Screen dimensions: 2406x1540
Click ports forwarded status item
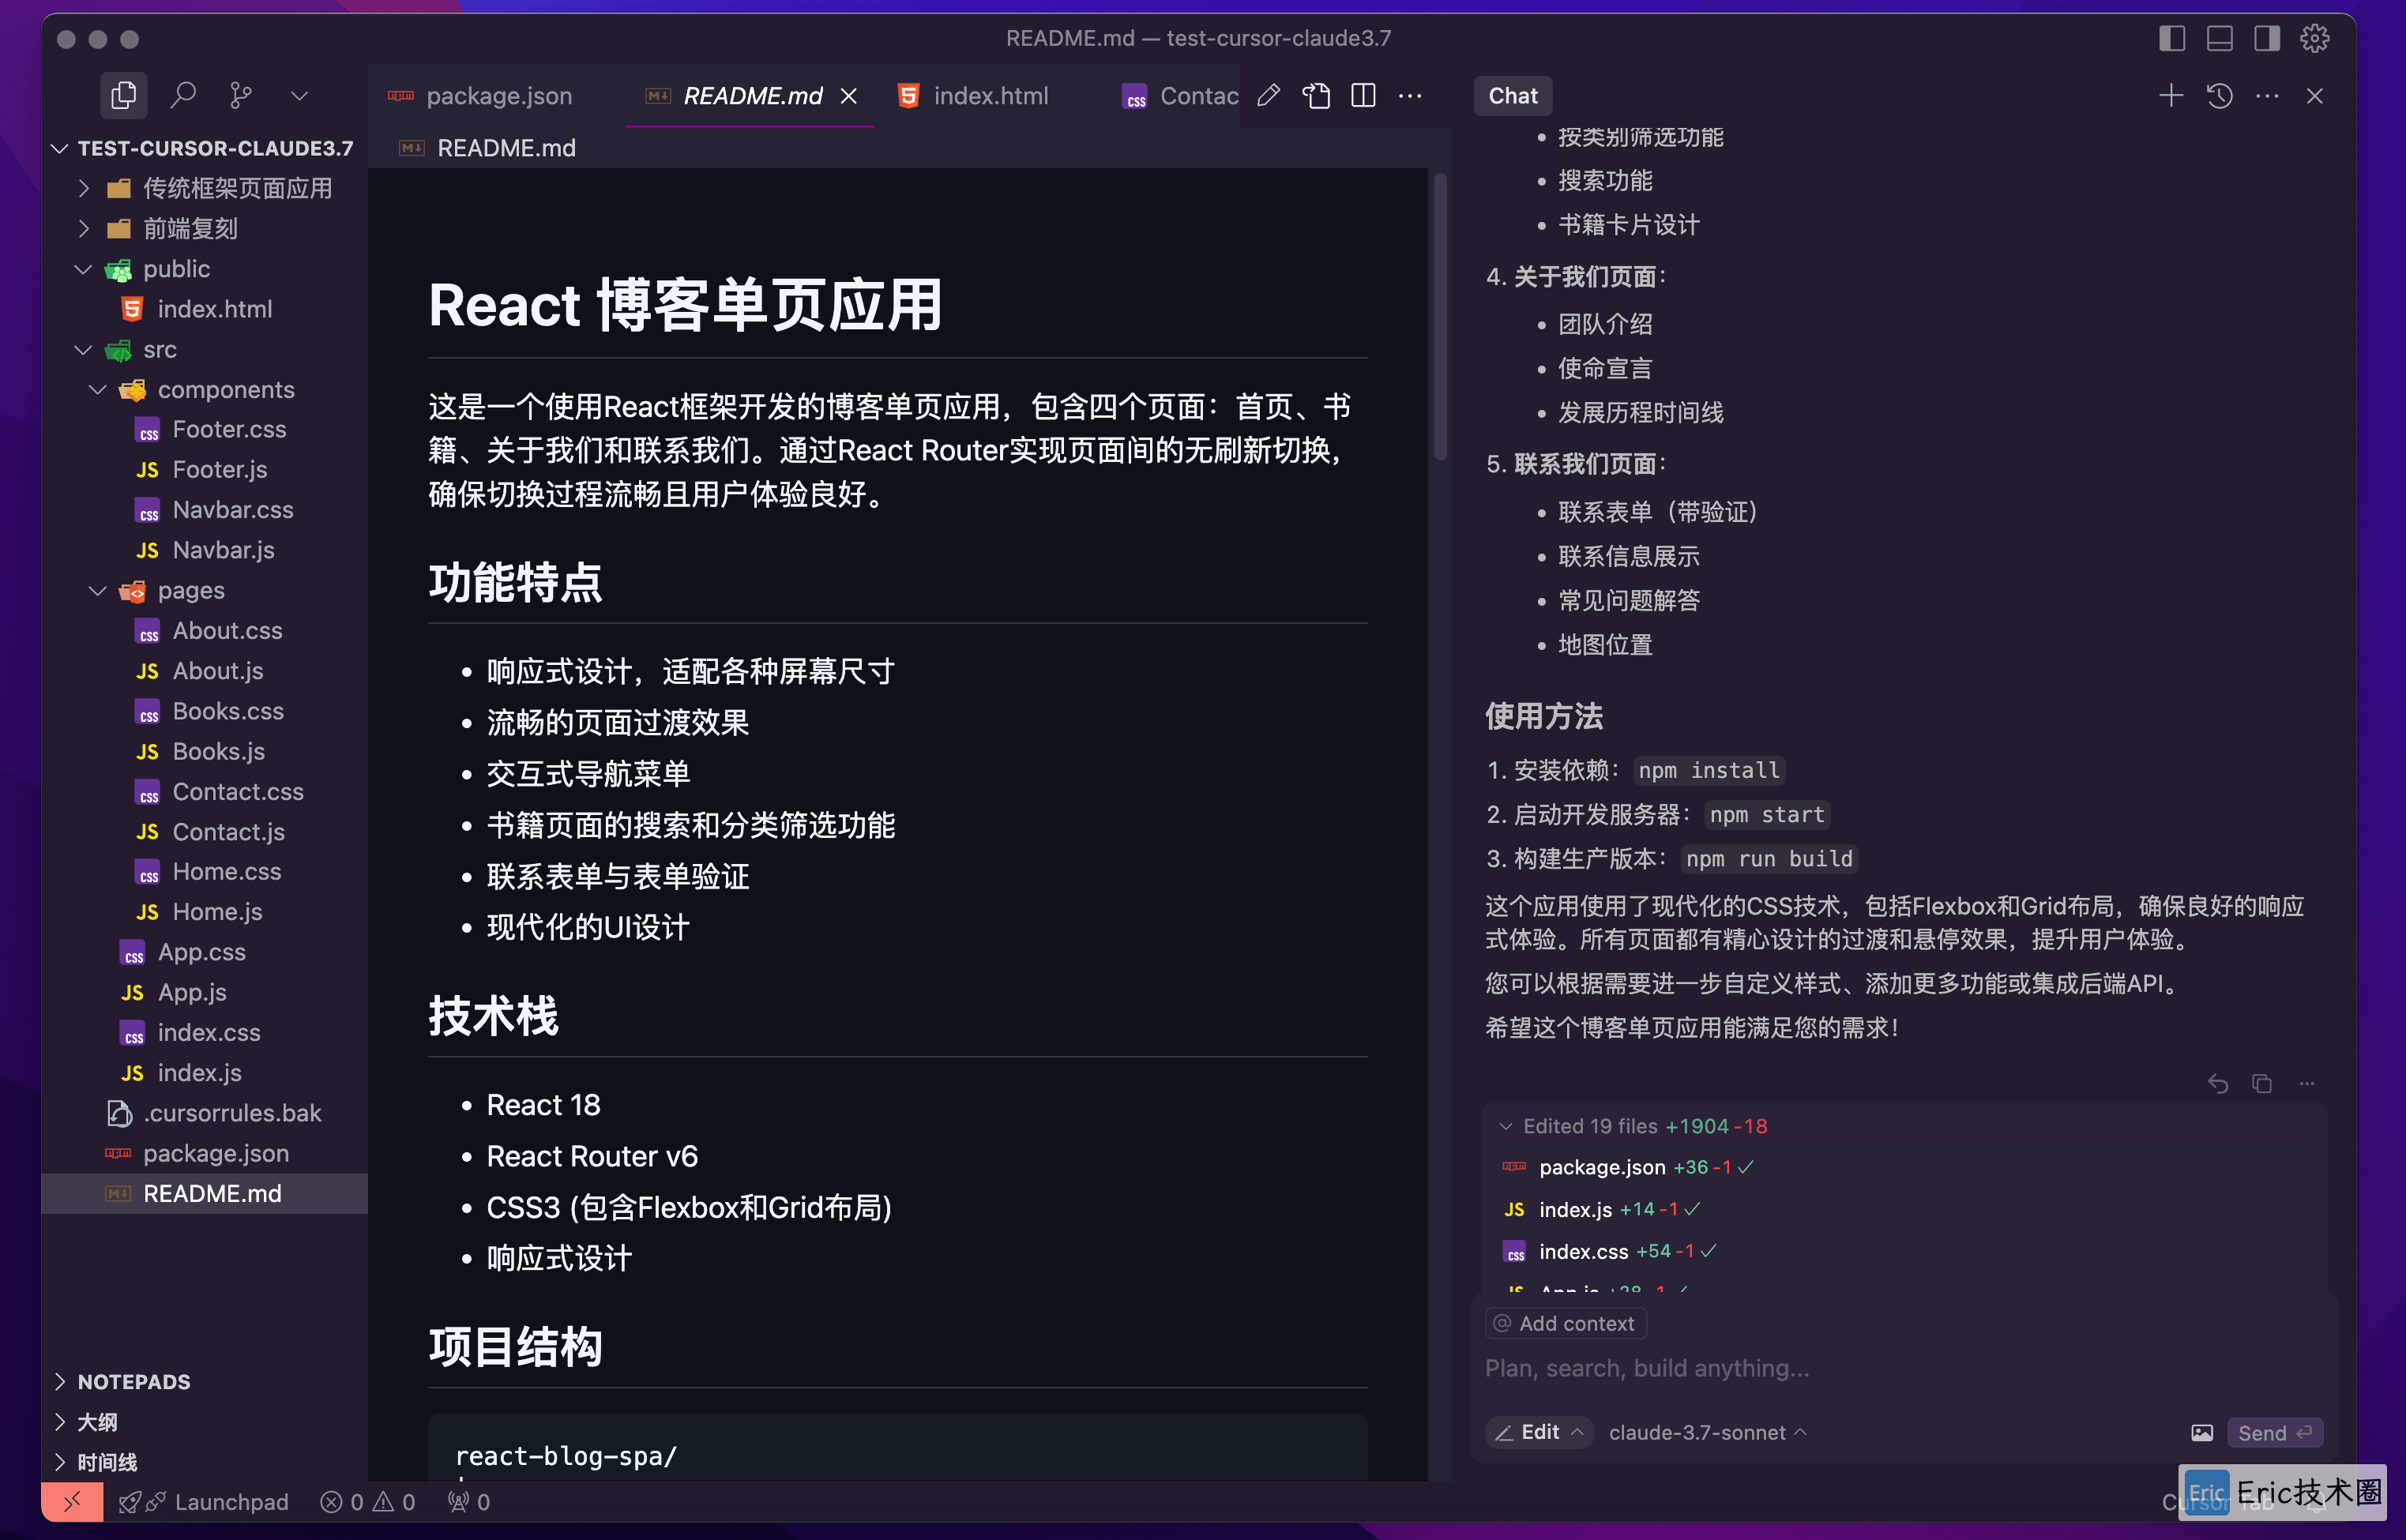[469, 1501]
